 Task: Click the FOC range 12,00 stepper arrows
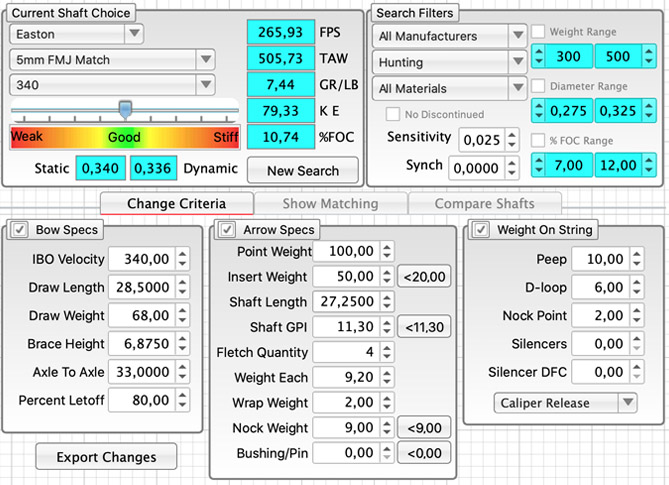(x=649, y=165)
